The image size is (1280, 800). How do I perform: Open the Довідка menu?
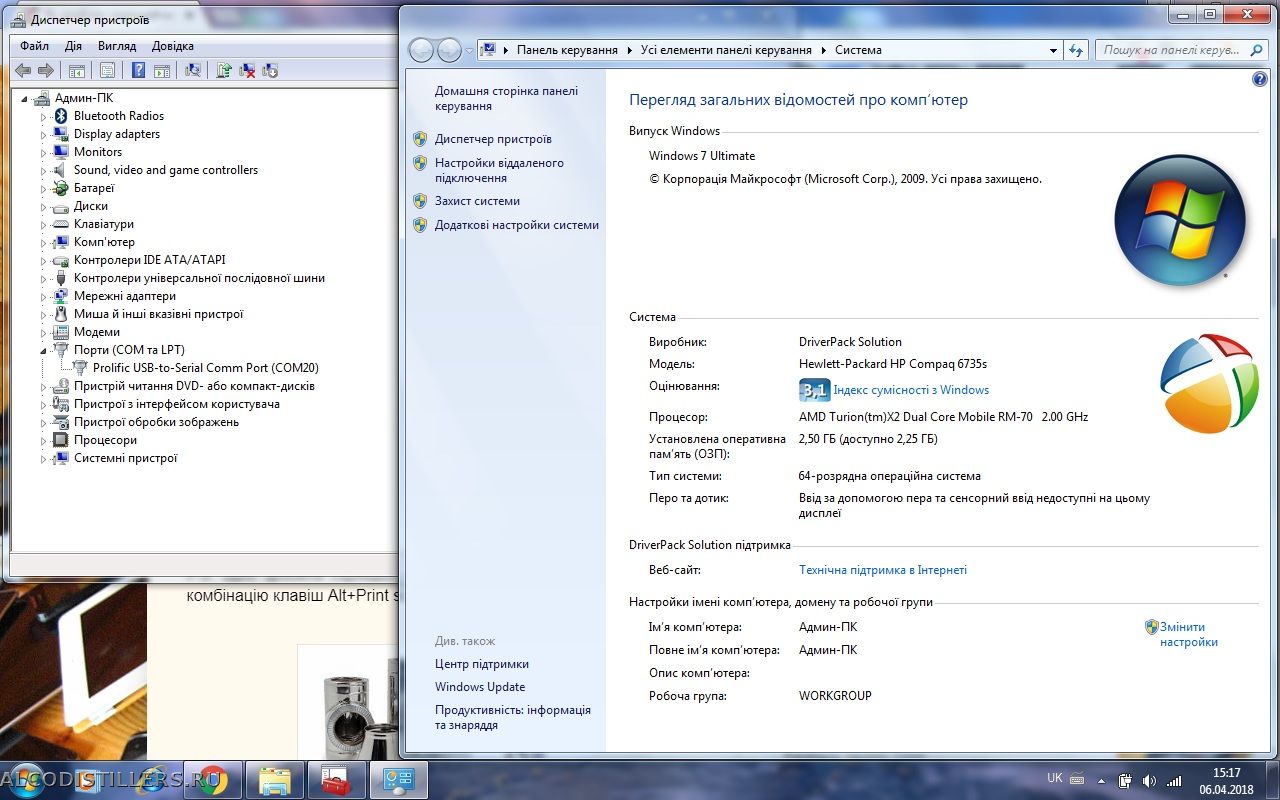pyautogui.click(x=173, y=46)
